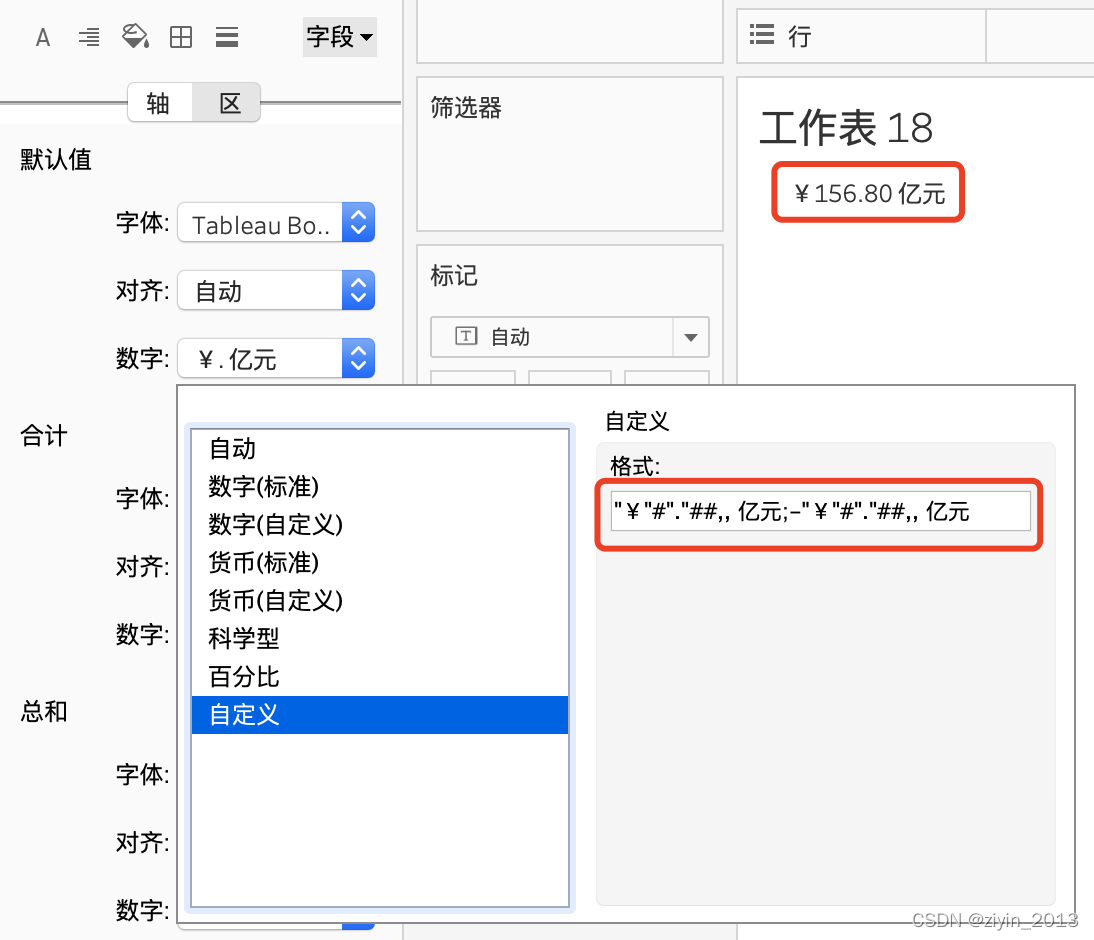Click the custom 格式 input field
This screenshot has height=940, width=1094.
[x=820, y=512]
